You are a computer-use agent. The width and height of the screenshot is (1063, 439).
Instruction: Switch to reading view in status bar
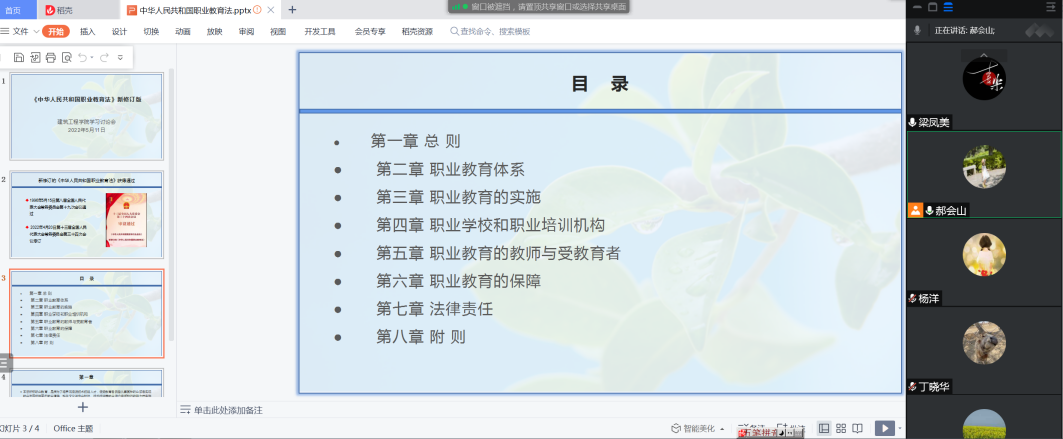(858, 428)
